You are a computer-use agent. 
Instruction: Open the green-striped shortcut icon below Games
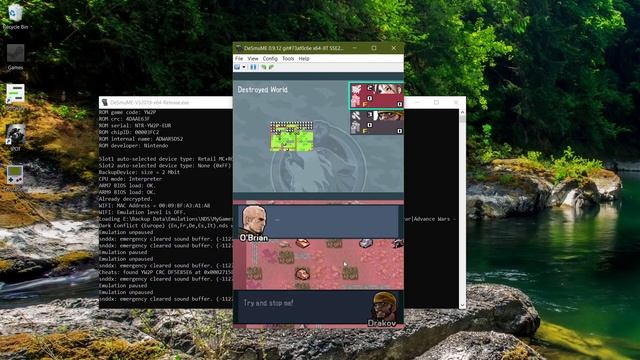tap(16, 95)
